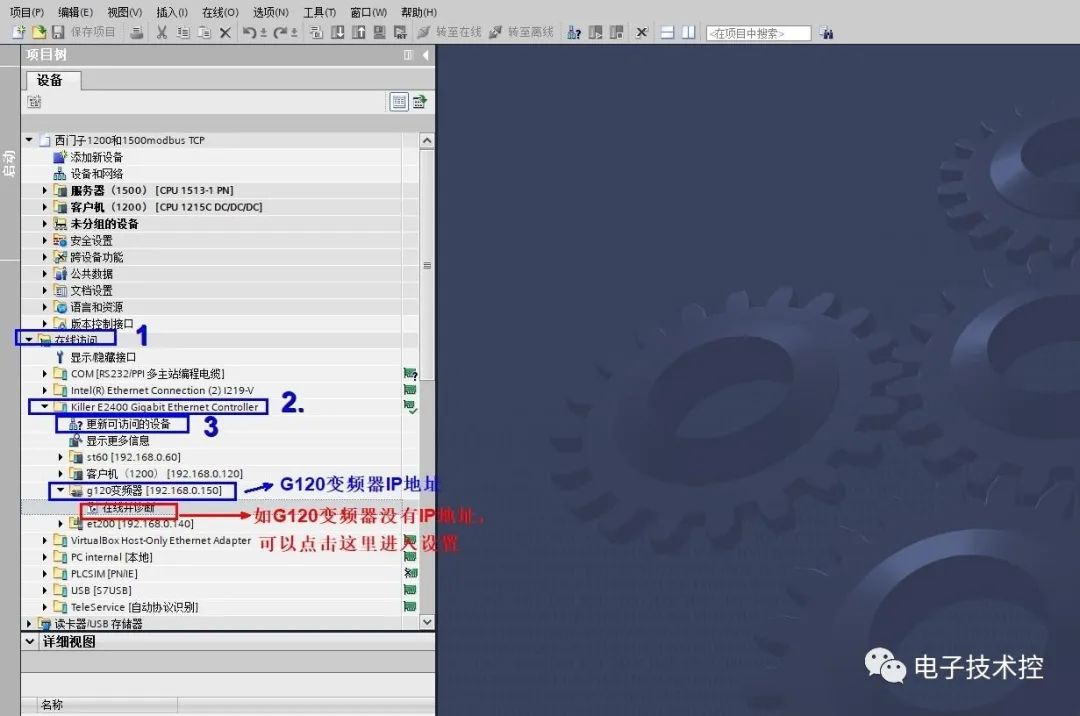Click the Paste icon in toolbar
The height and width of the screenshot is (716, 1080).
tap(205, 32)
